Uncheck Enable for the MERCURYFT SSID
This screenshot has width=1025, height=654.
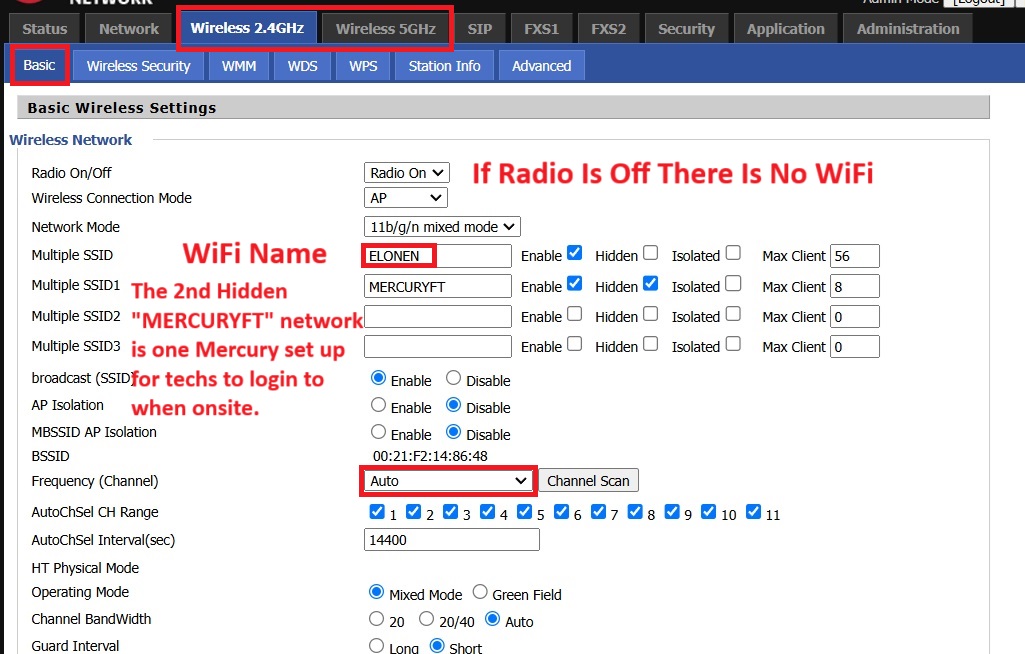point(575,284)
